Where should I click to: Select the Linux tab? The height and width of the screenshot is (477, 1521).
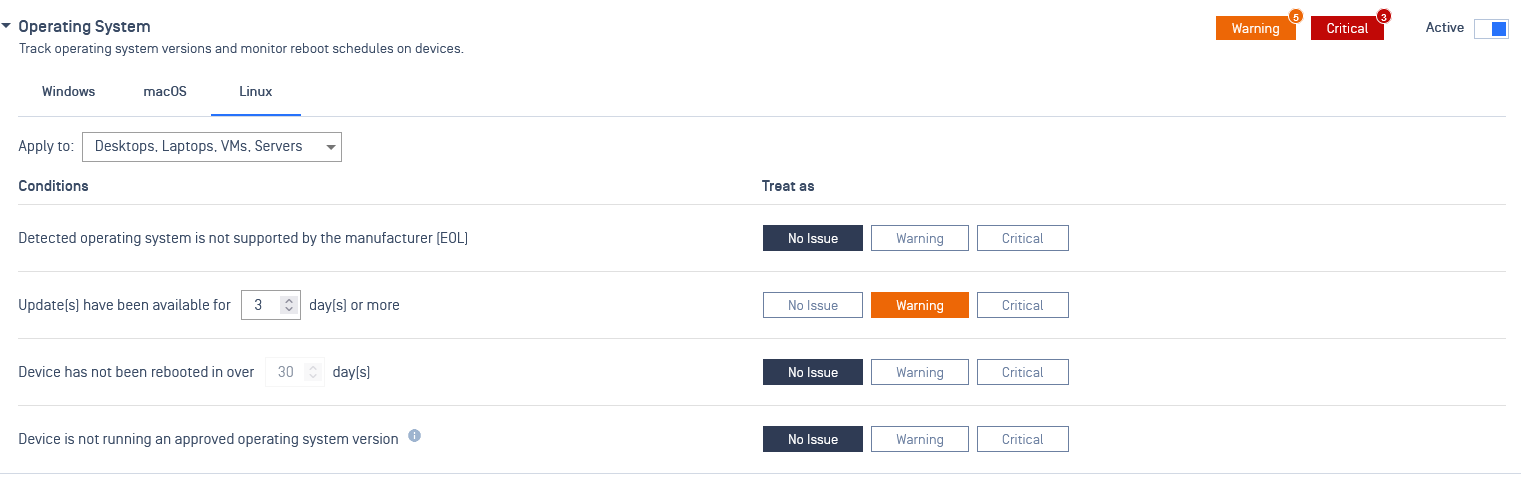coord(256,91)
